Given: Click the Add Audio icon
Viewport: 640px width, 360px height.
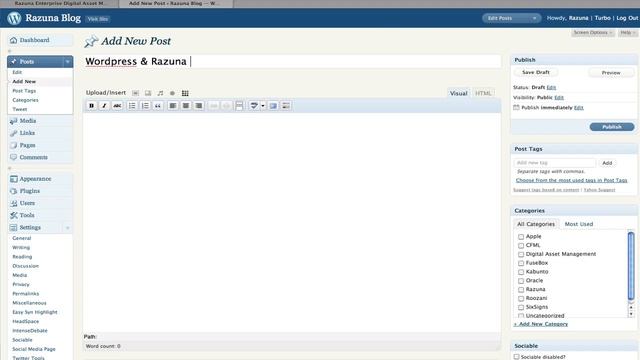Looking at the screenshot, I should pyautogui.click(x=160, y=93).
